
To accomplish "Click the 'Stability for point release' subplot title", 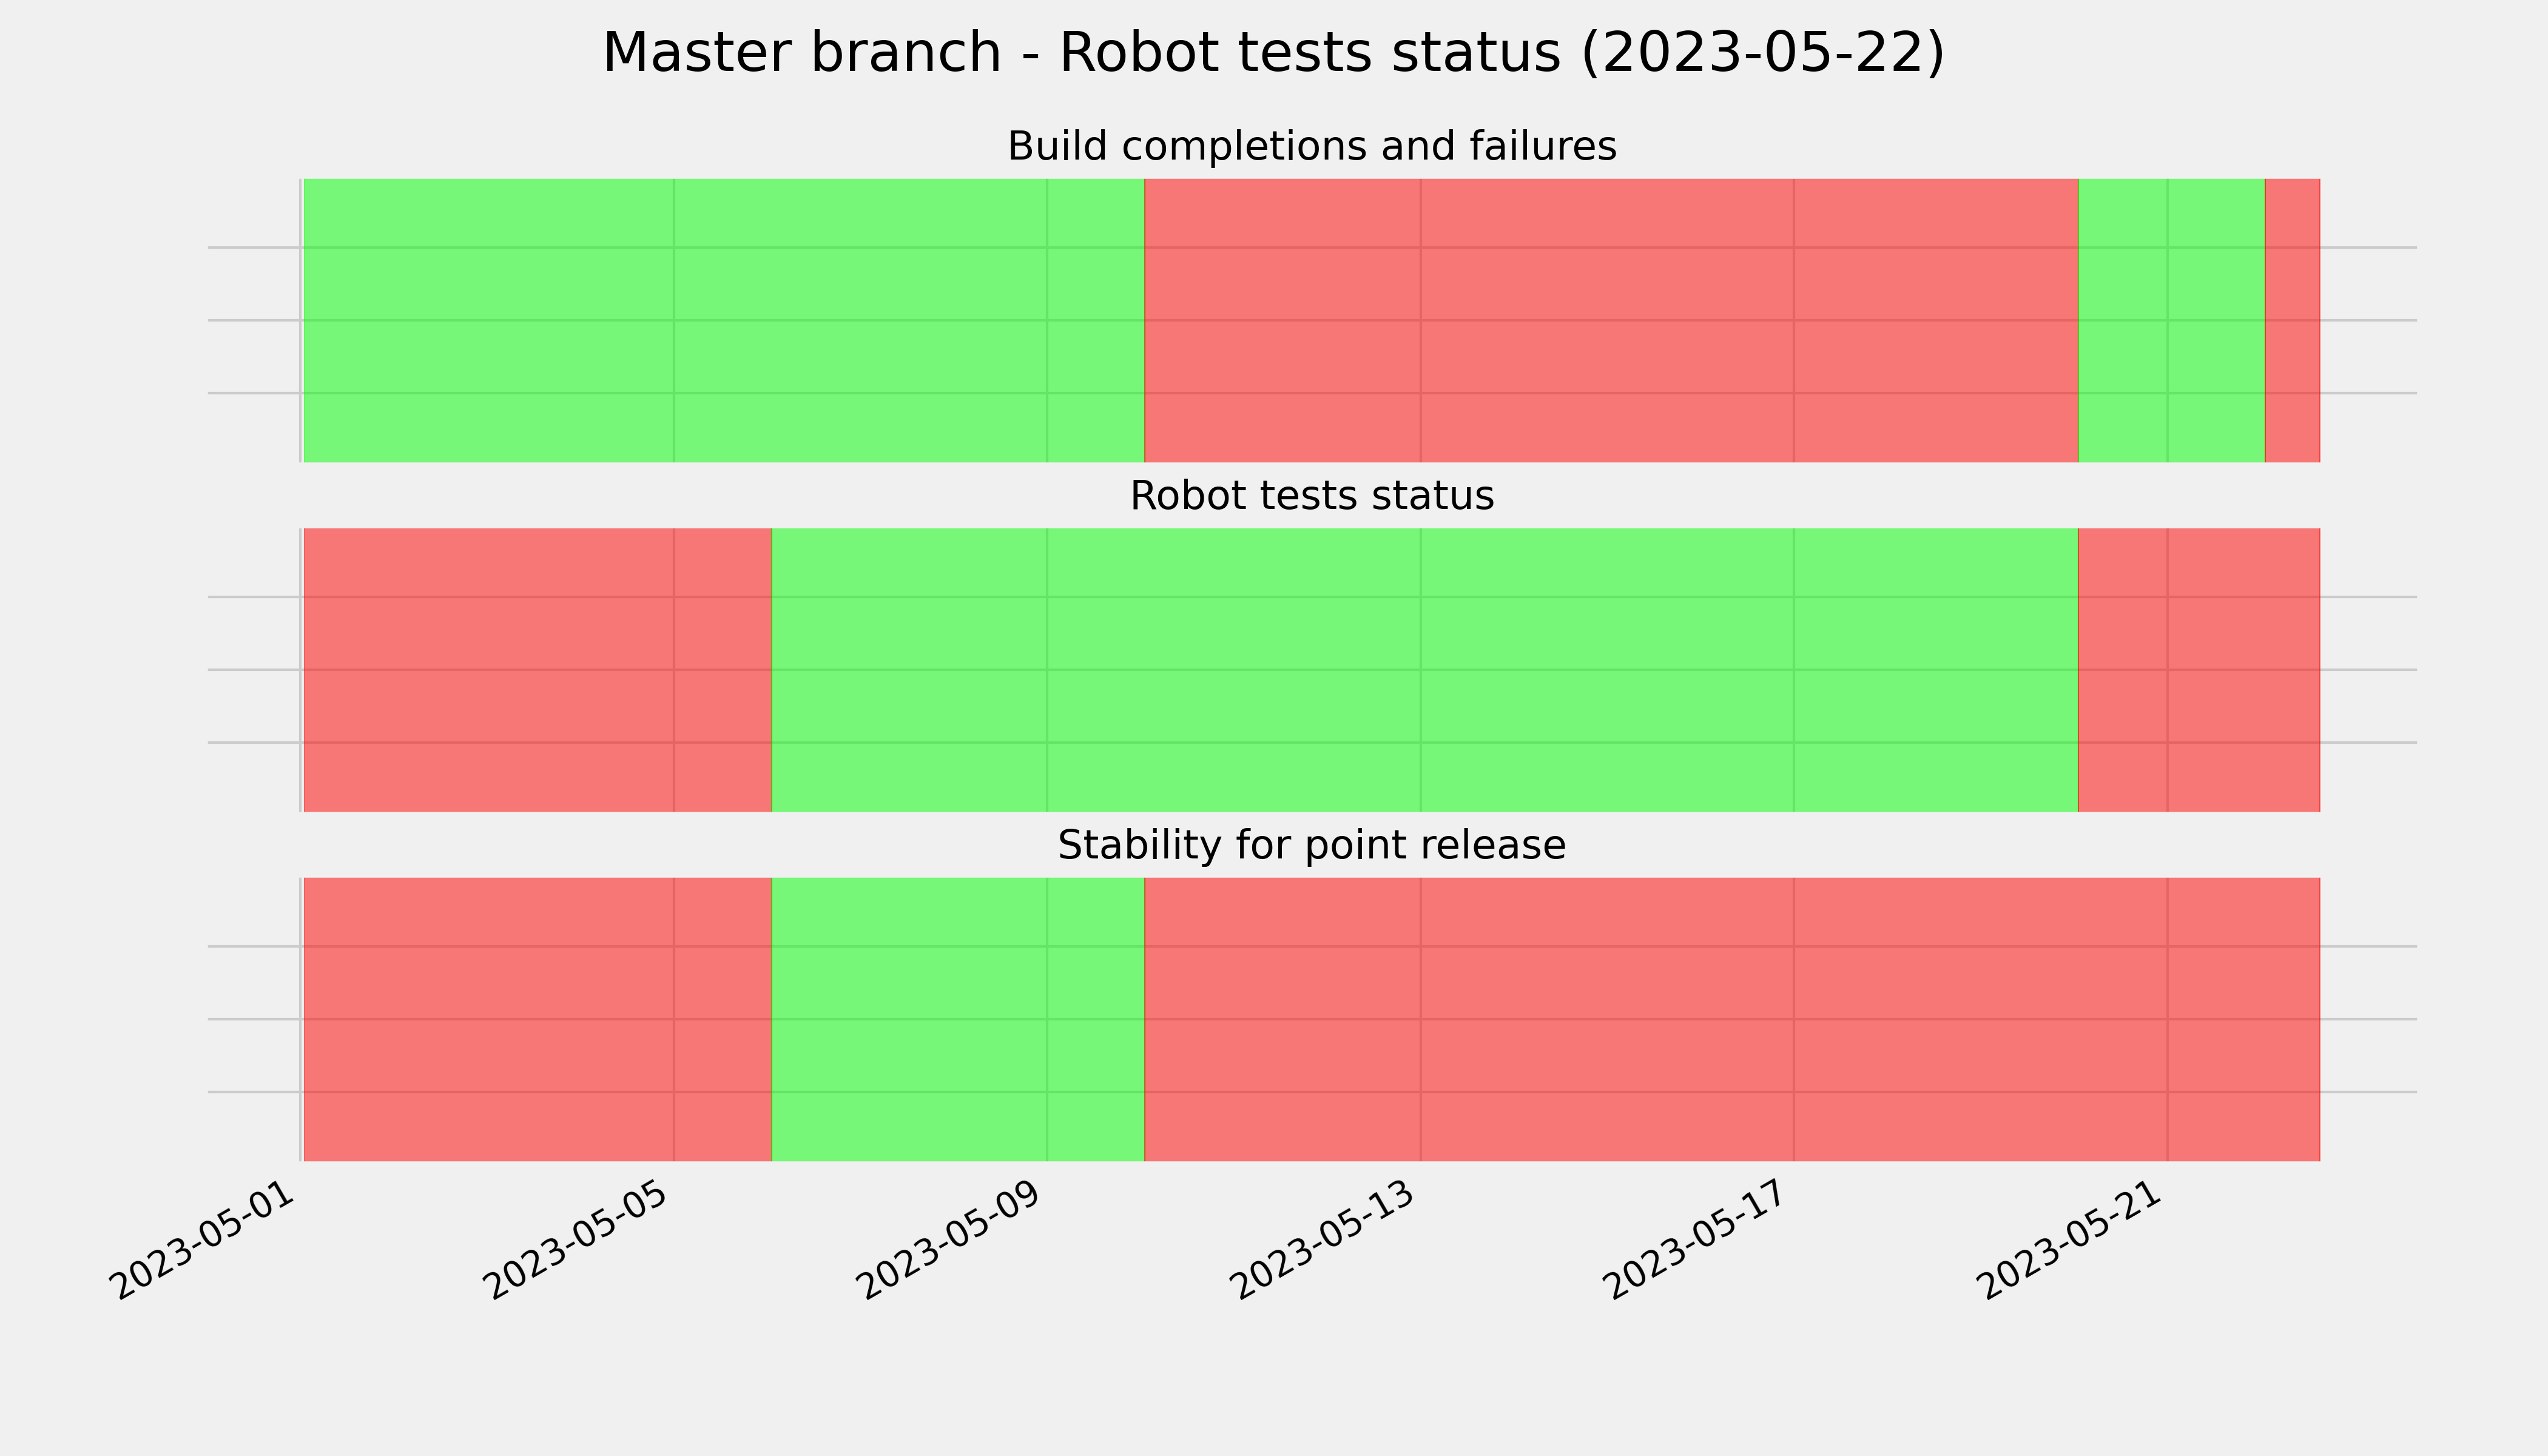I will point(1311,845).
